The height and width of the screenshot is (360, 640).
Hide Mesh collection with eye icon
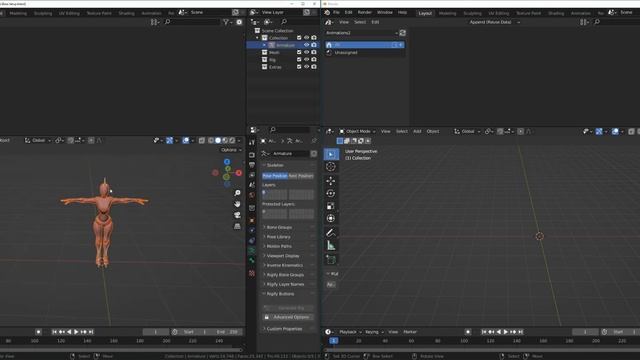(x=306, y=52)
